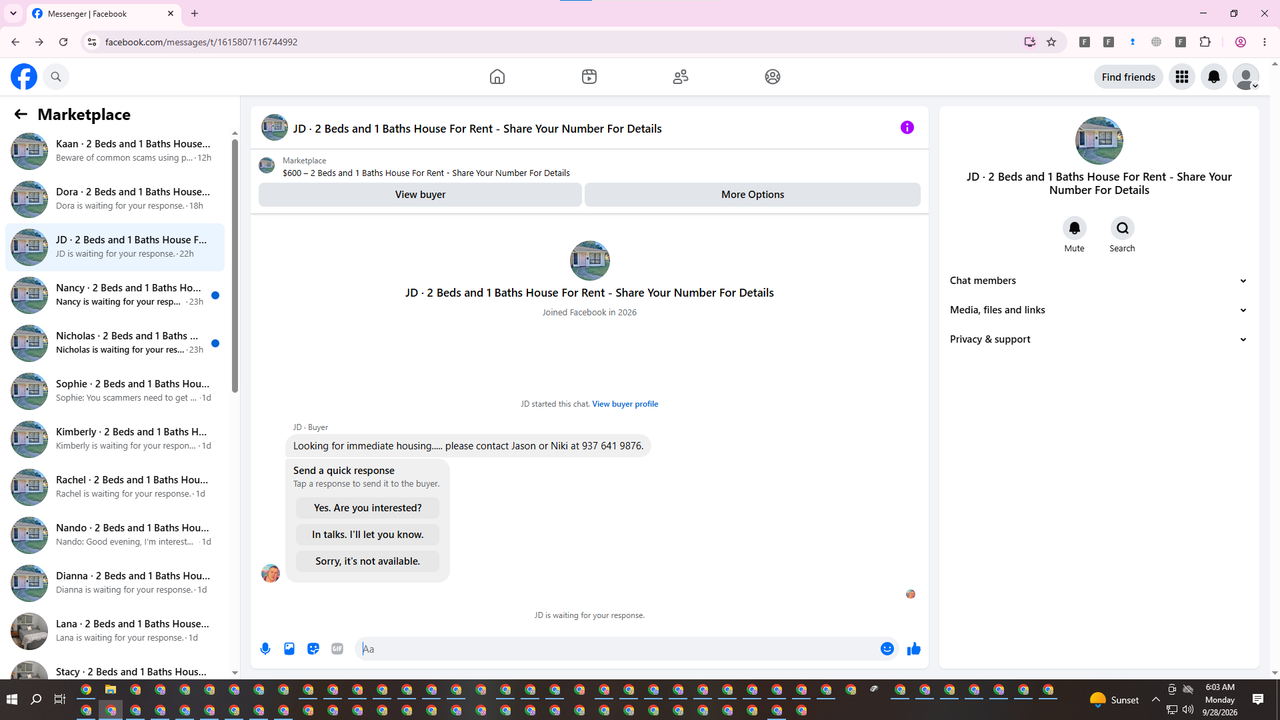Open the emoji picker icon
This screenshot has width=1280, height=720.
click(x=887, y=649)
